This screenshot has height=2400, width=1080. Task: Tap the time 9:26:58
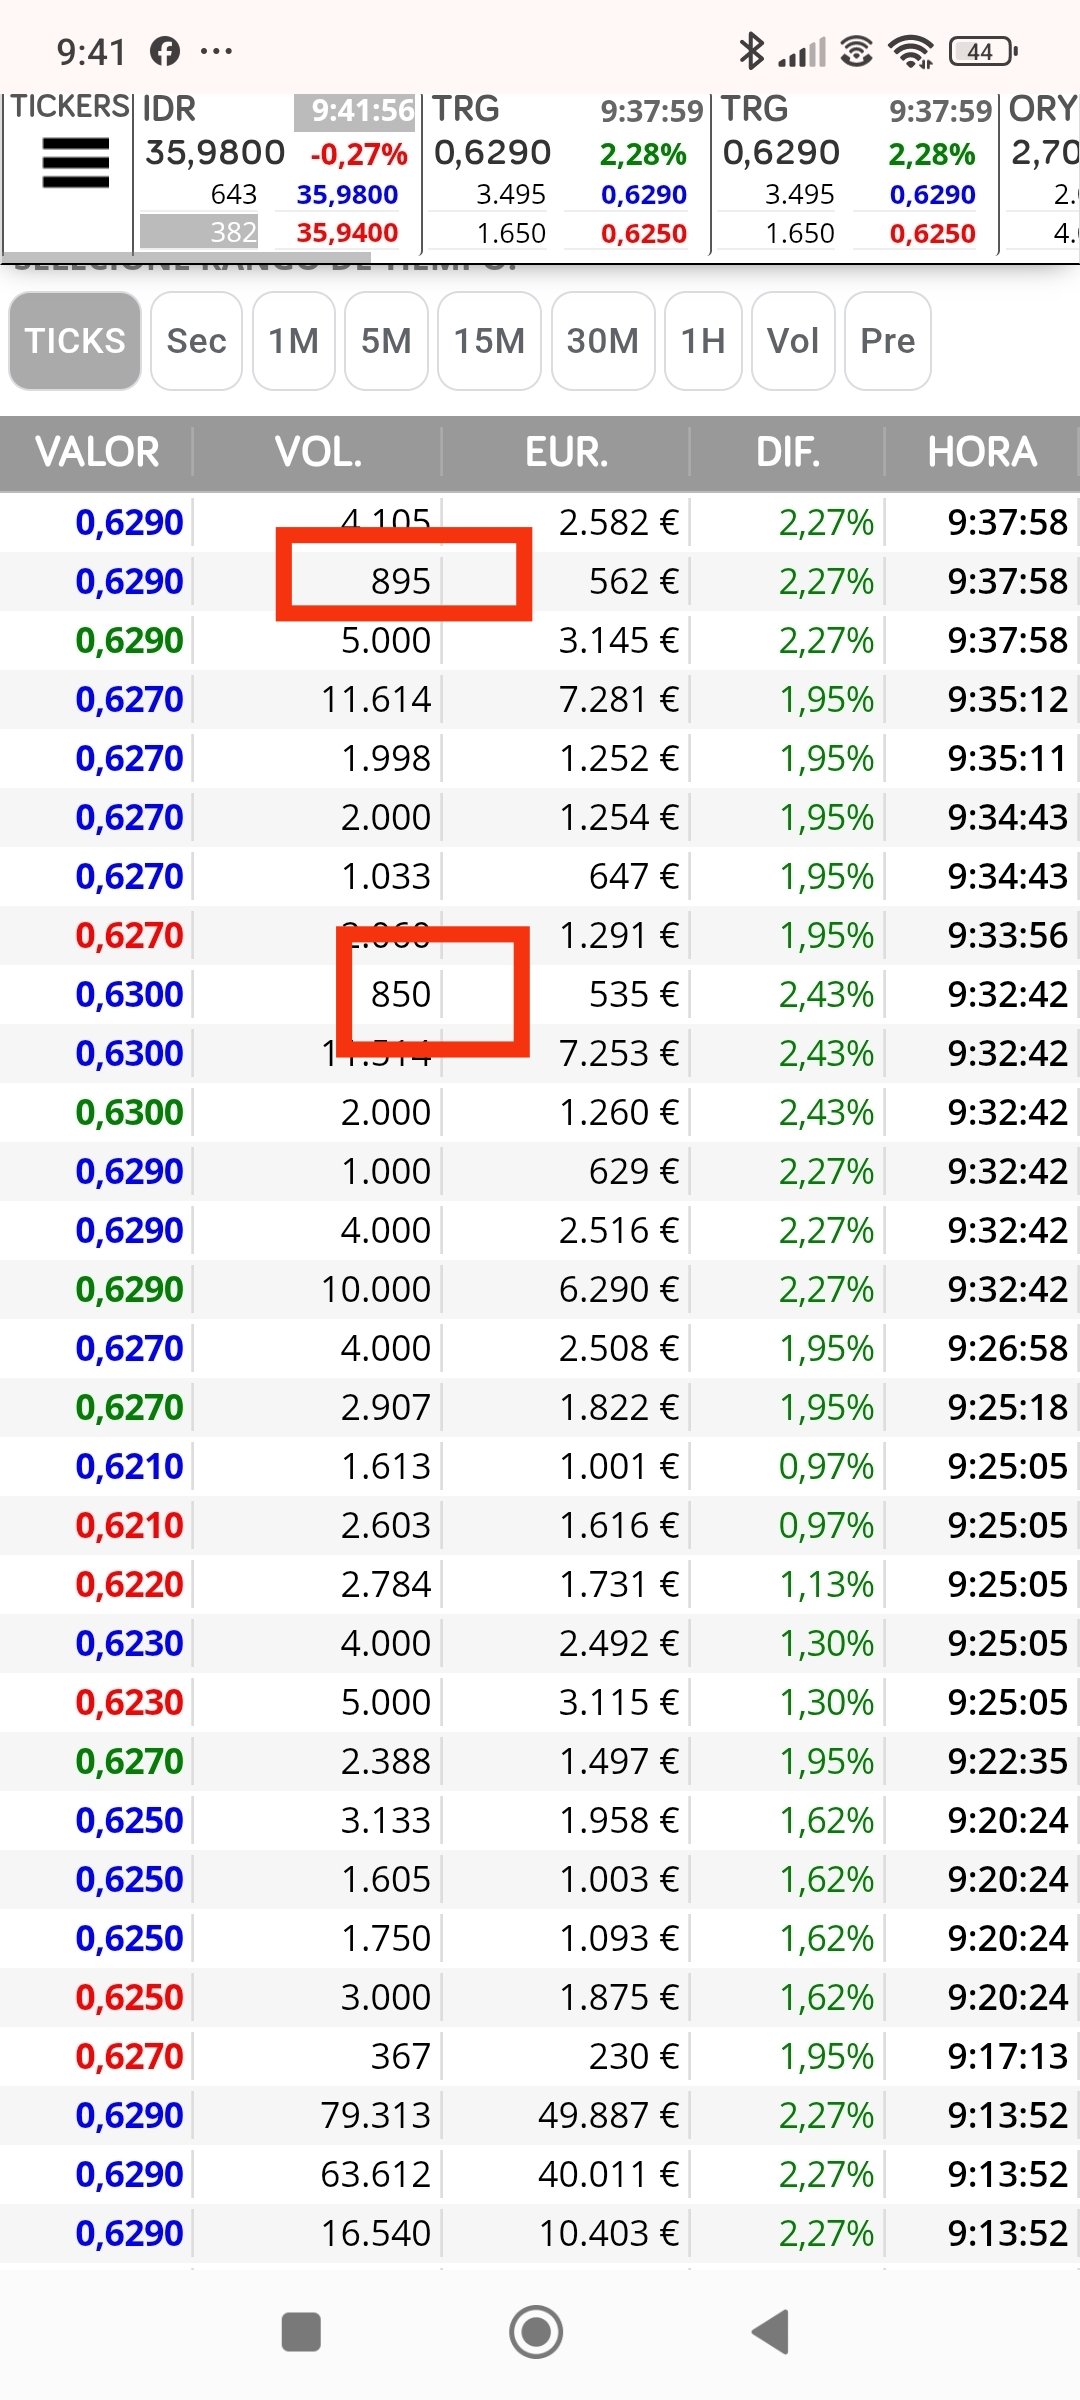(1008, 1348)
